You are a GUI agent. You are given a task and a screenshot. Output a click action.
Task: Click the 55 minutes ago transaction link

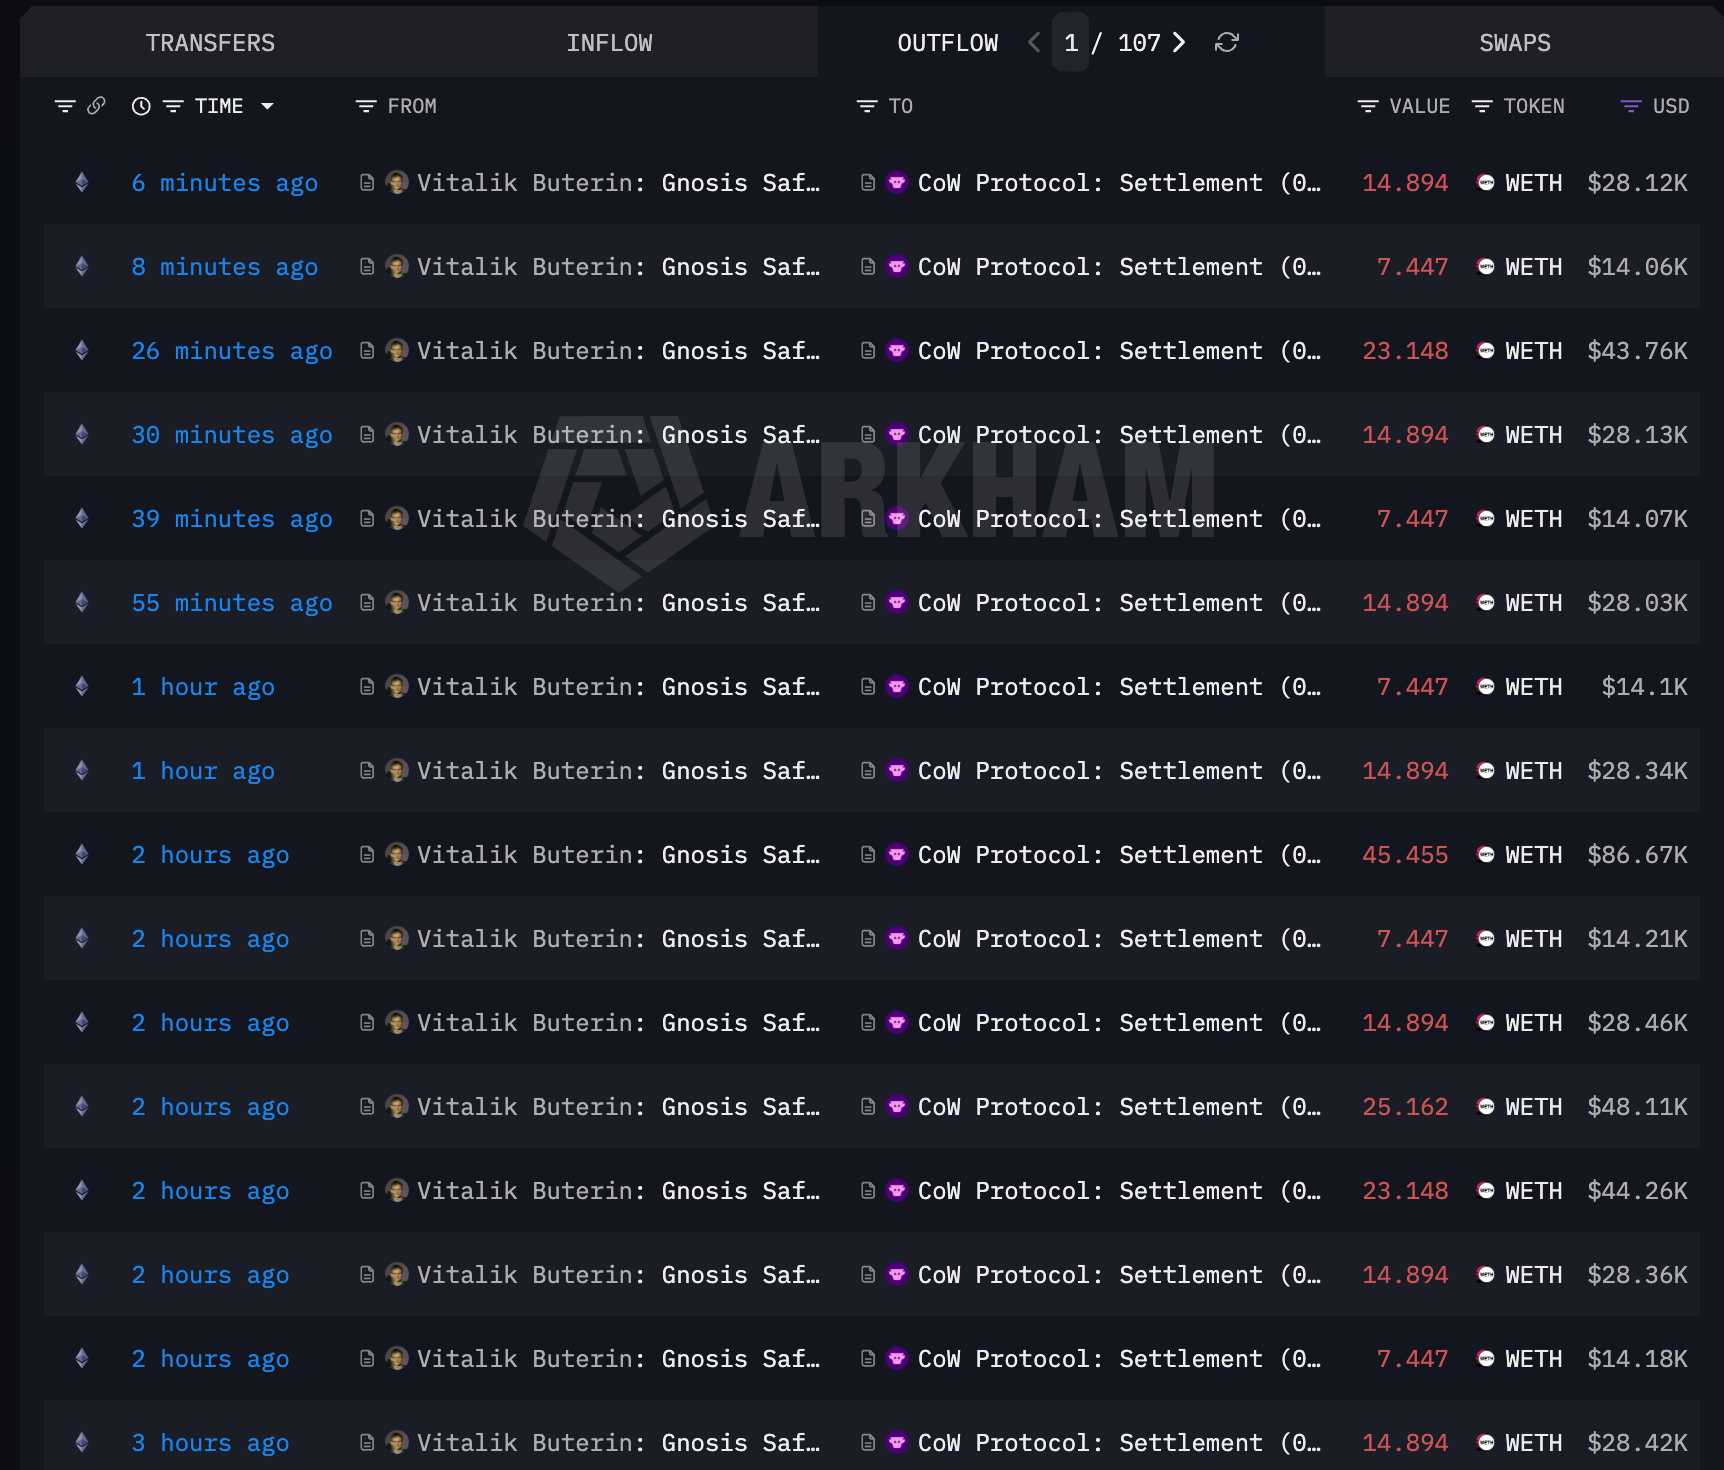coord(232,602)
